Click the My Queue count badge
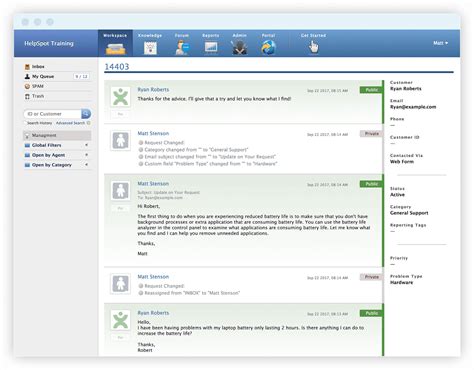 [x=81, y=77]
